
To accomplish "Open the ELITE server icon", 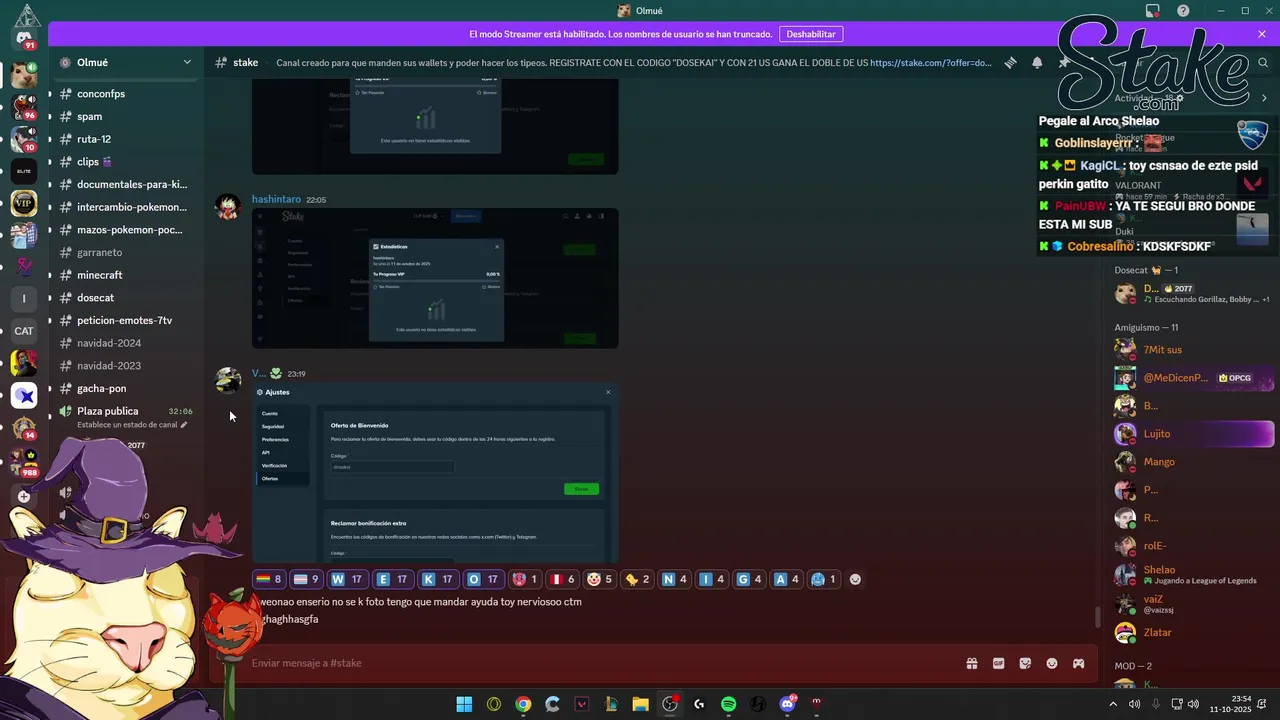I will [x=24, y=172].
